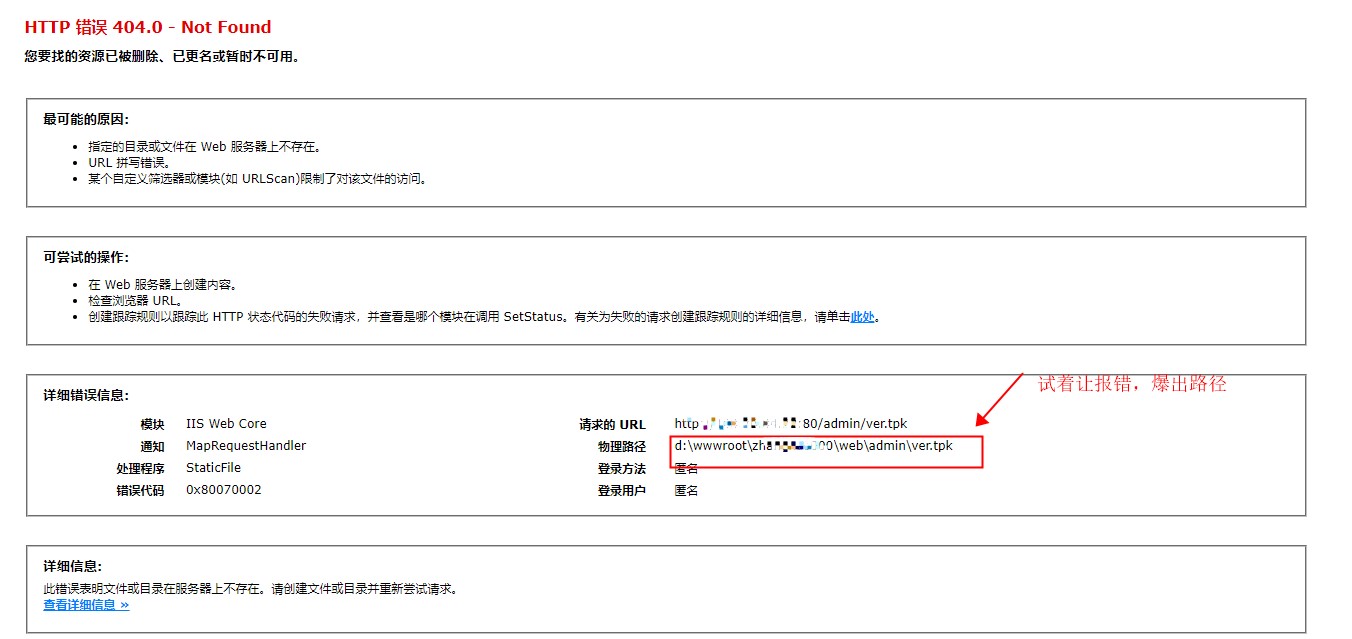Click the 此处 hyperlink
This screenshot has height=639, width=1352.
[x=862, y=317]
